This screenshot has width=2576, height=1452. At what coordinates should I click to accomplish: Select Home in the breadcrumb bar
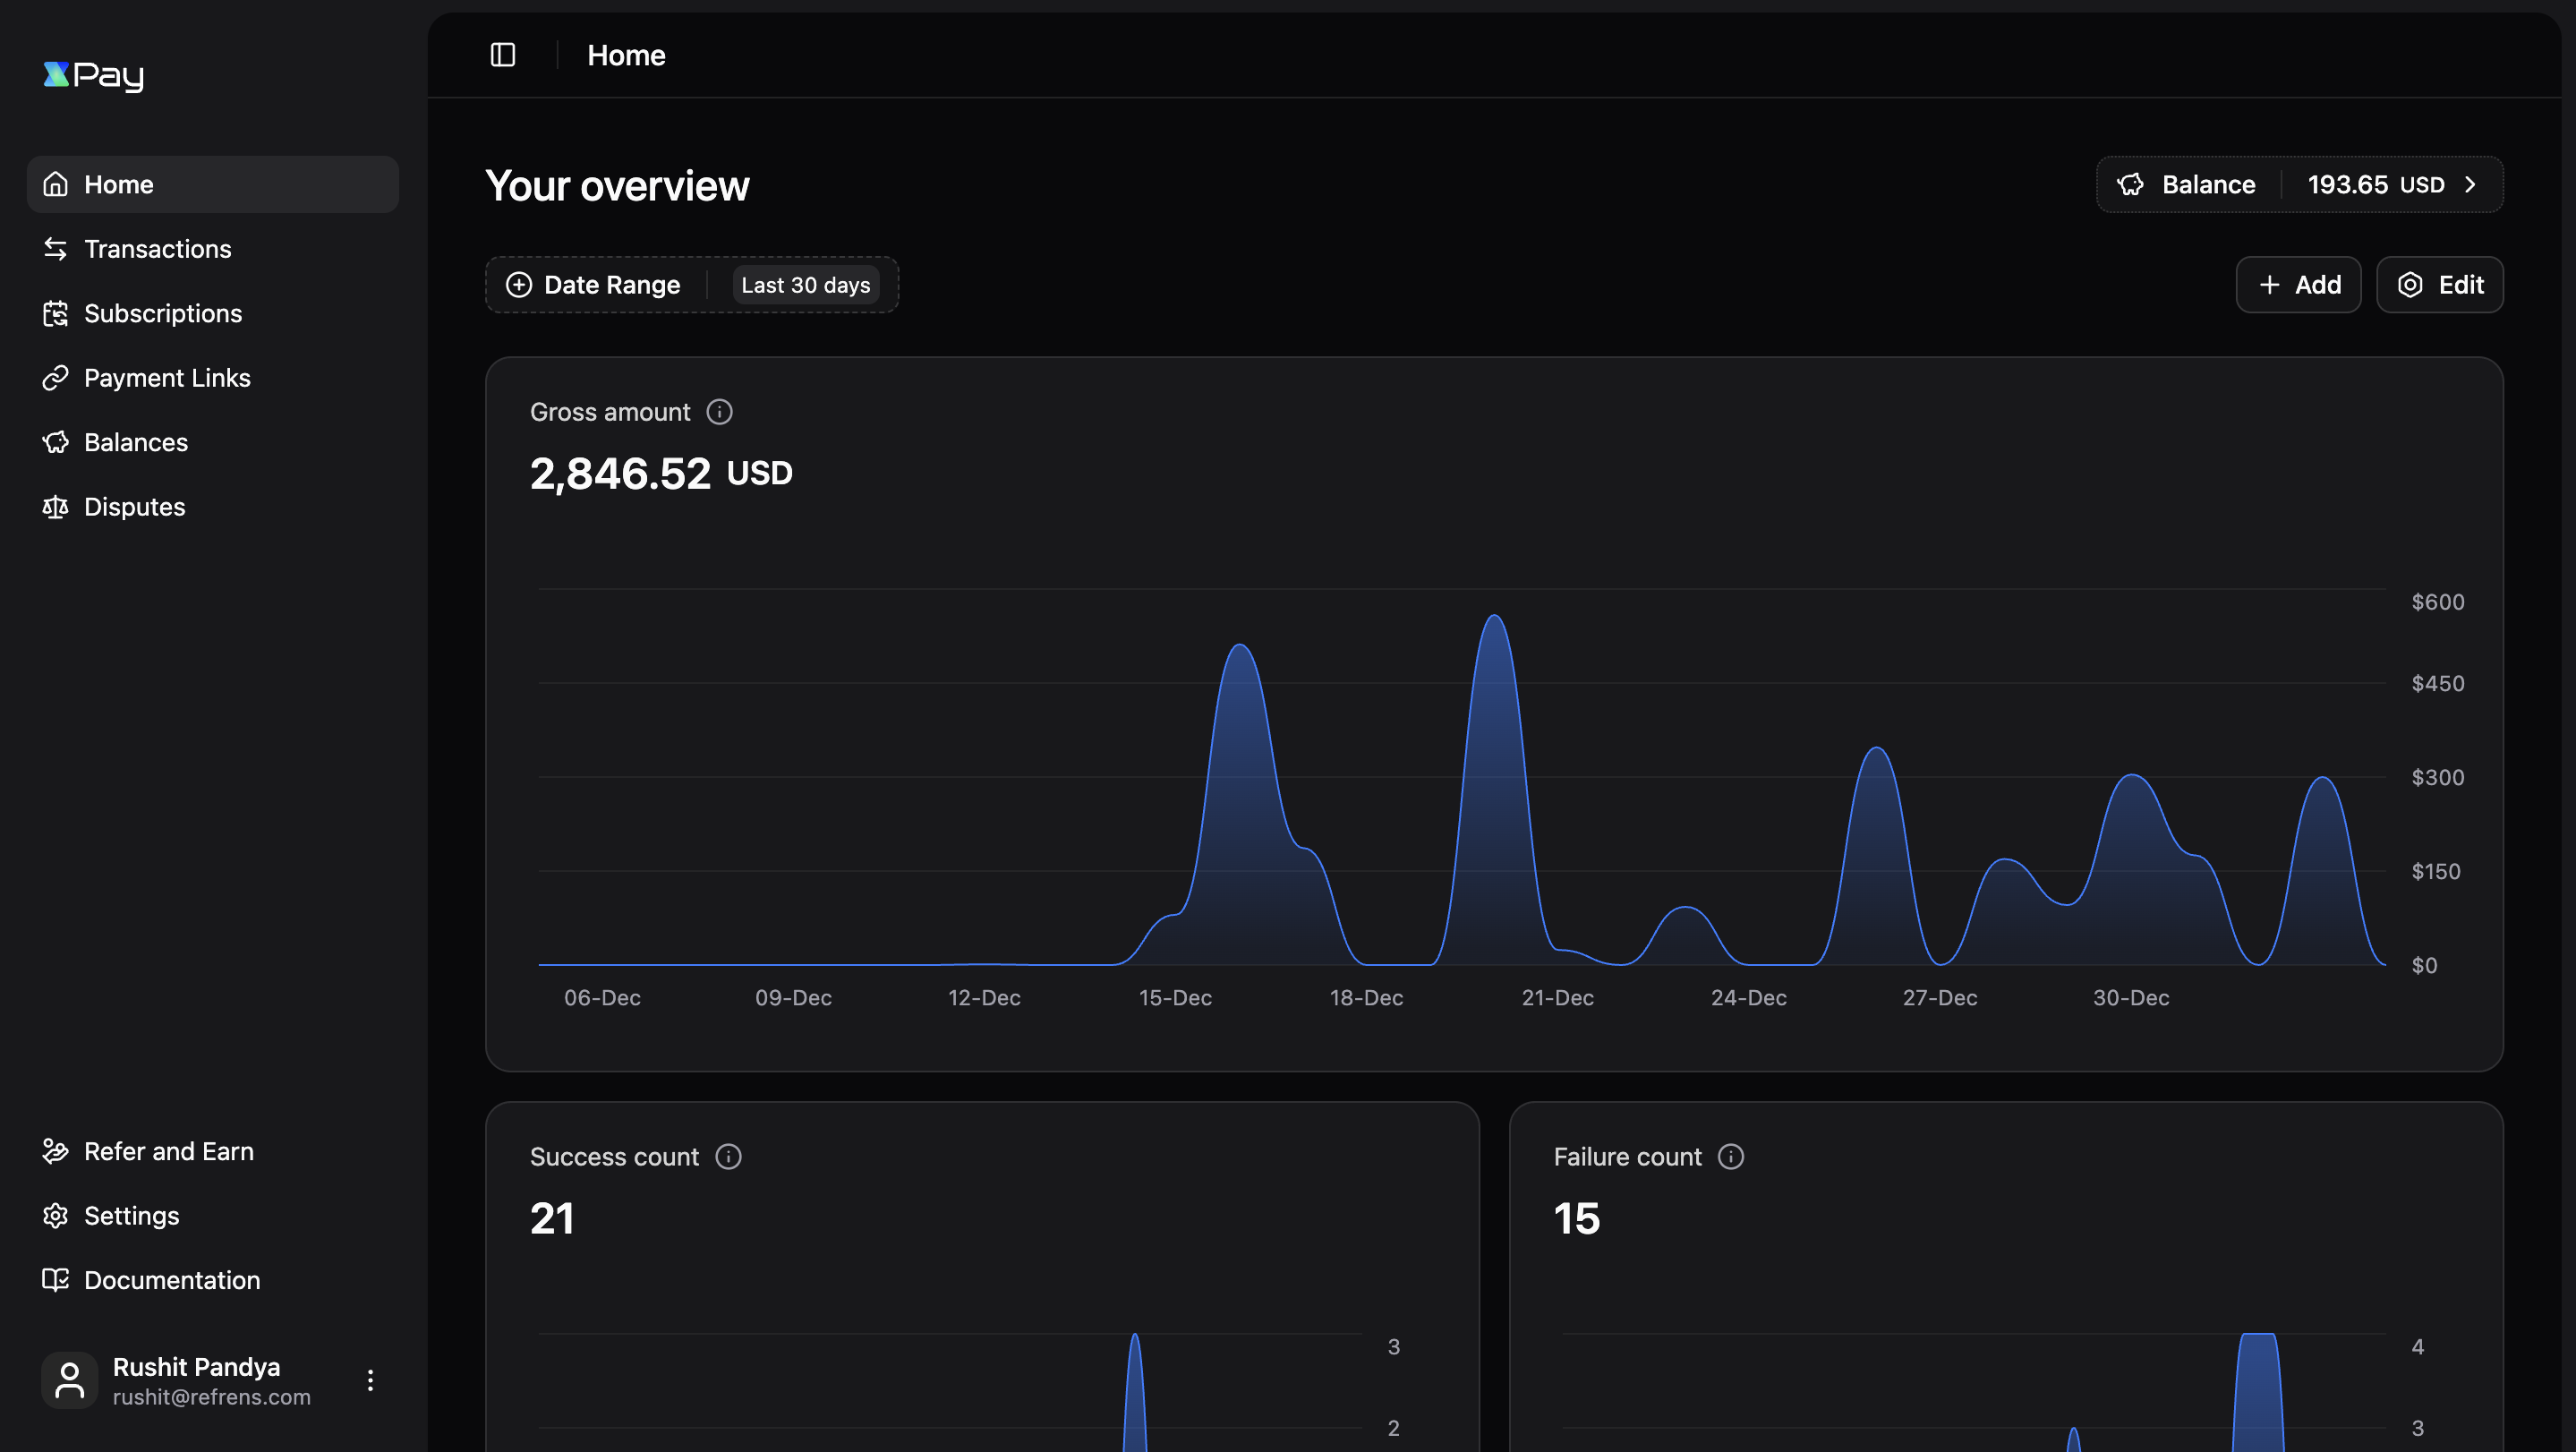[626, 55]
